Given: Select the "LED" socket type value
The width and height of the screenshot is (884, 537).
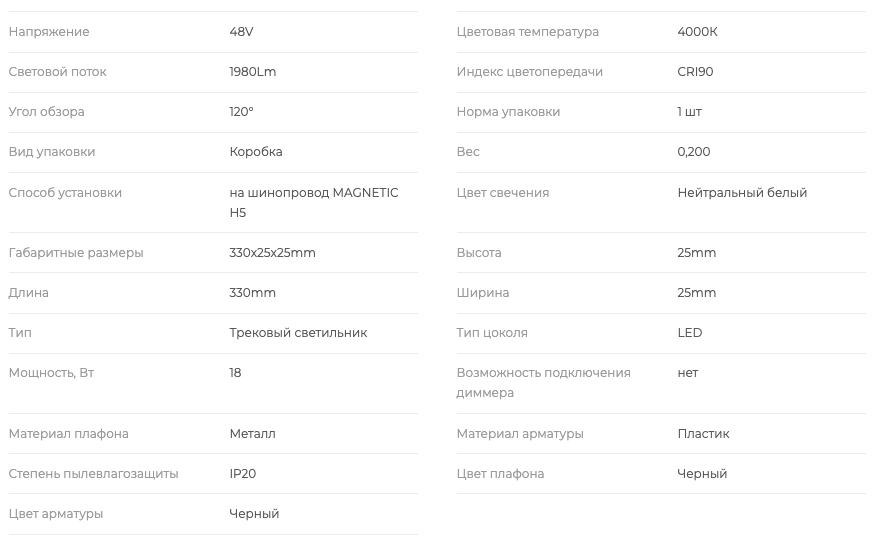Looking at the screenshot, I should (x=689, y=333).
